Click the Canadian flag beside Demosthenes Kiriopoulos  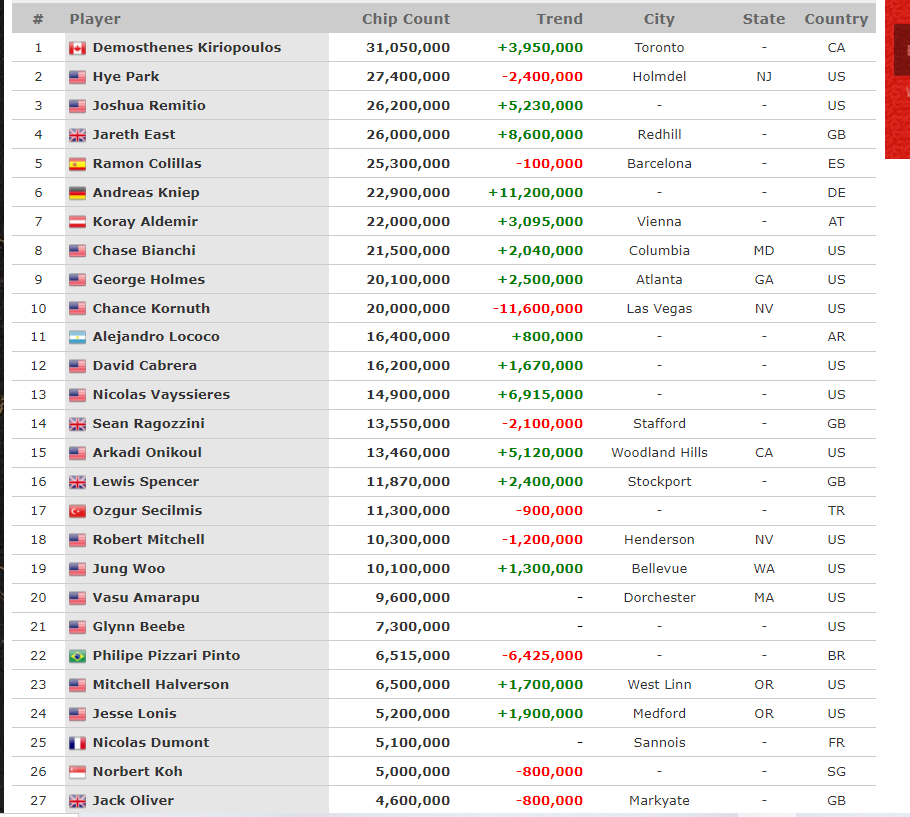pos(77,48)
